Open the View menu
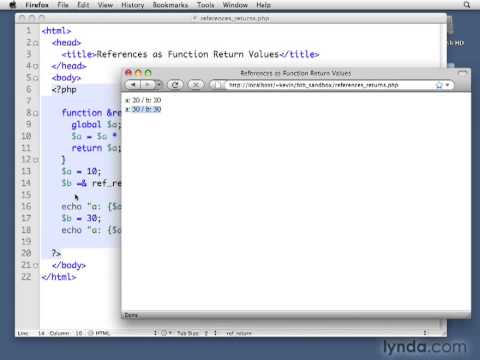 (x=105, y=5)
